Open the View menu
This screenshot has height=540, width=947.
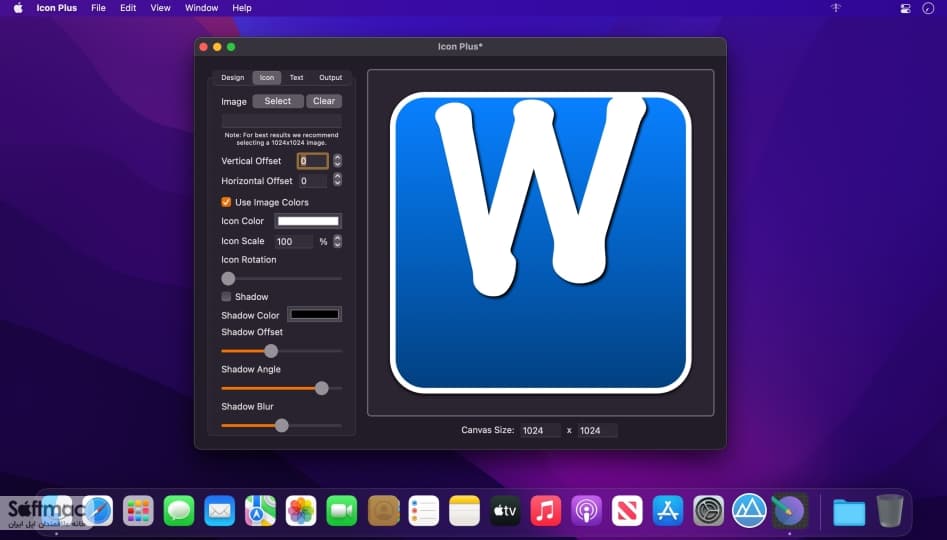pyautogui.click(x=160, y=8)
